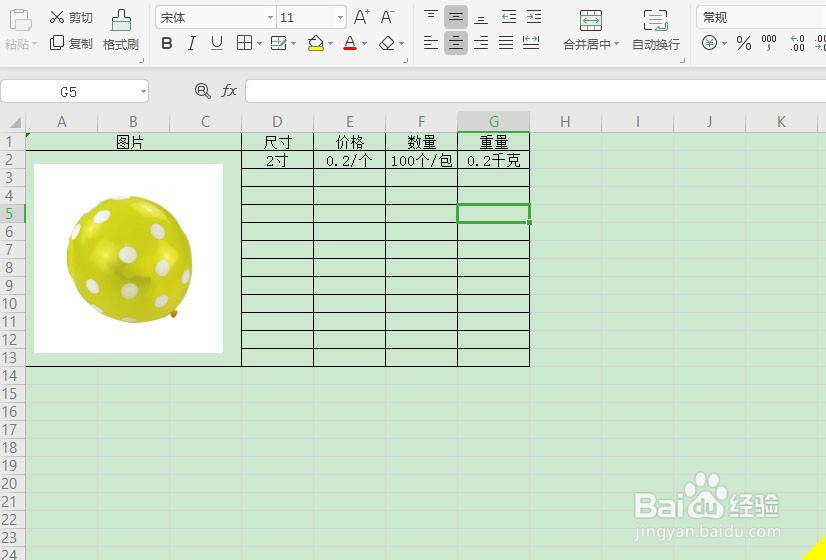
Task: Align text left
Action: tap(431, 43)
